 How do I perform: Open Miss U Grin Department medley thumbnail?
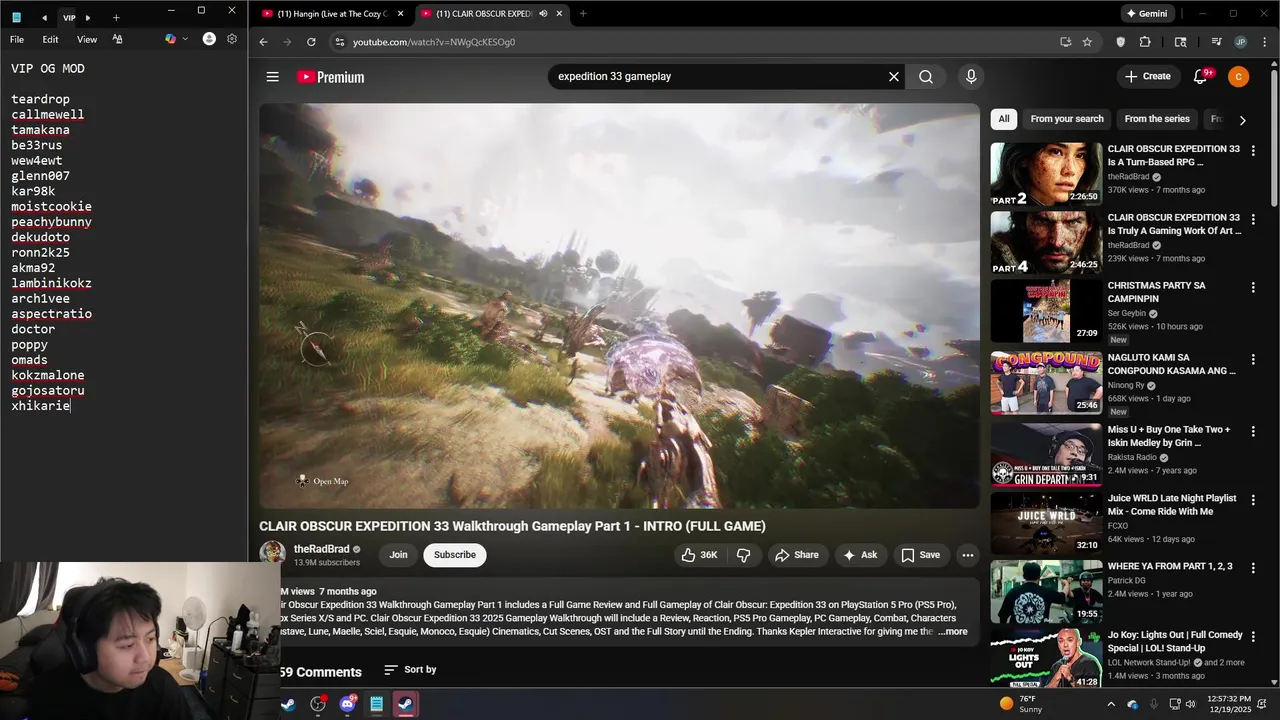click(x=1046, y=455)
